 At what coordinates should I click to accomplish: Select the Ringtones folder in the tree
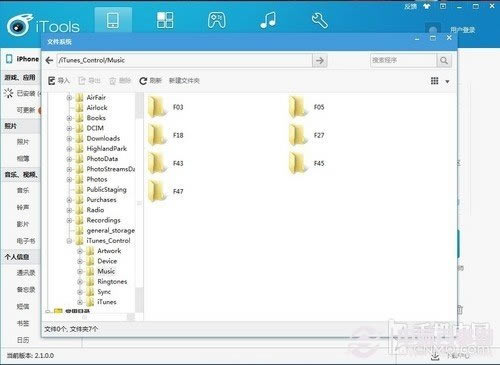112,282
